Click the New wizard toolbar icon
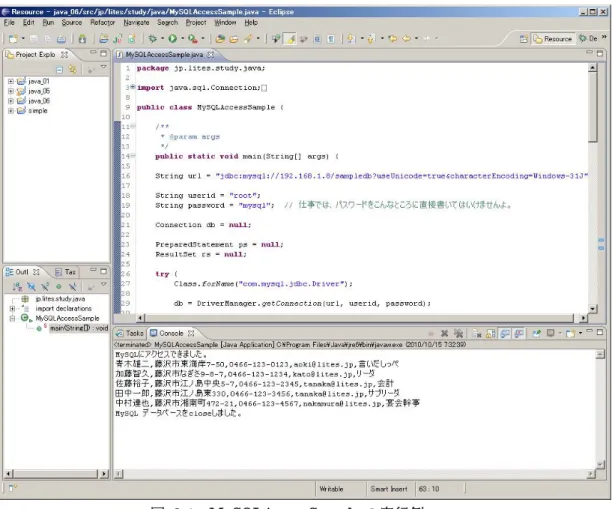The height and width of the screenshot is (509, 612). [13, 39]
